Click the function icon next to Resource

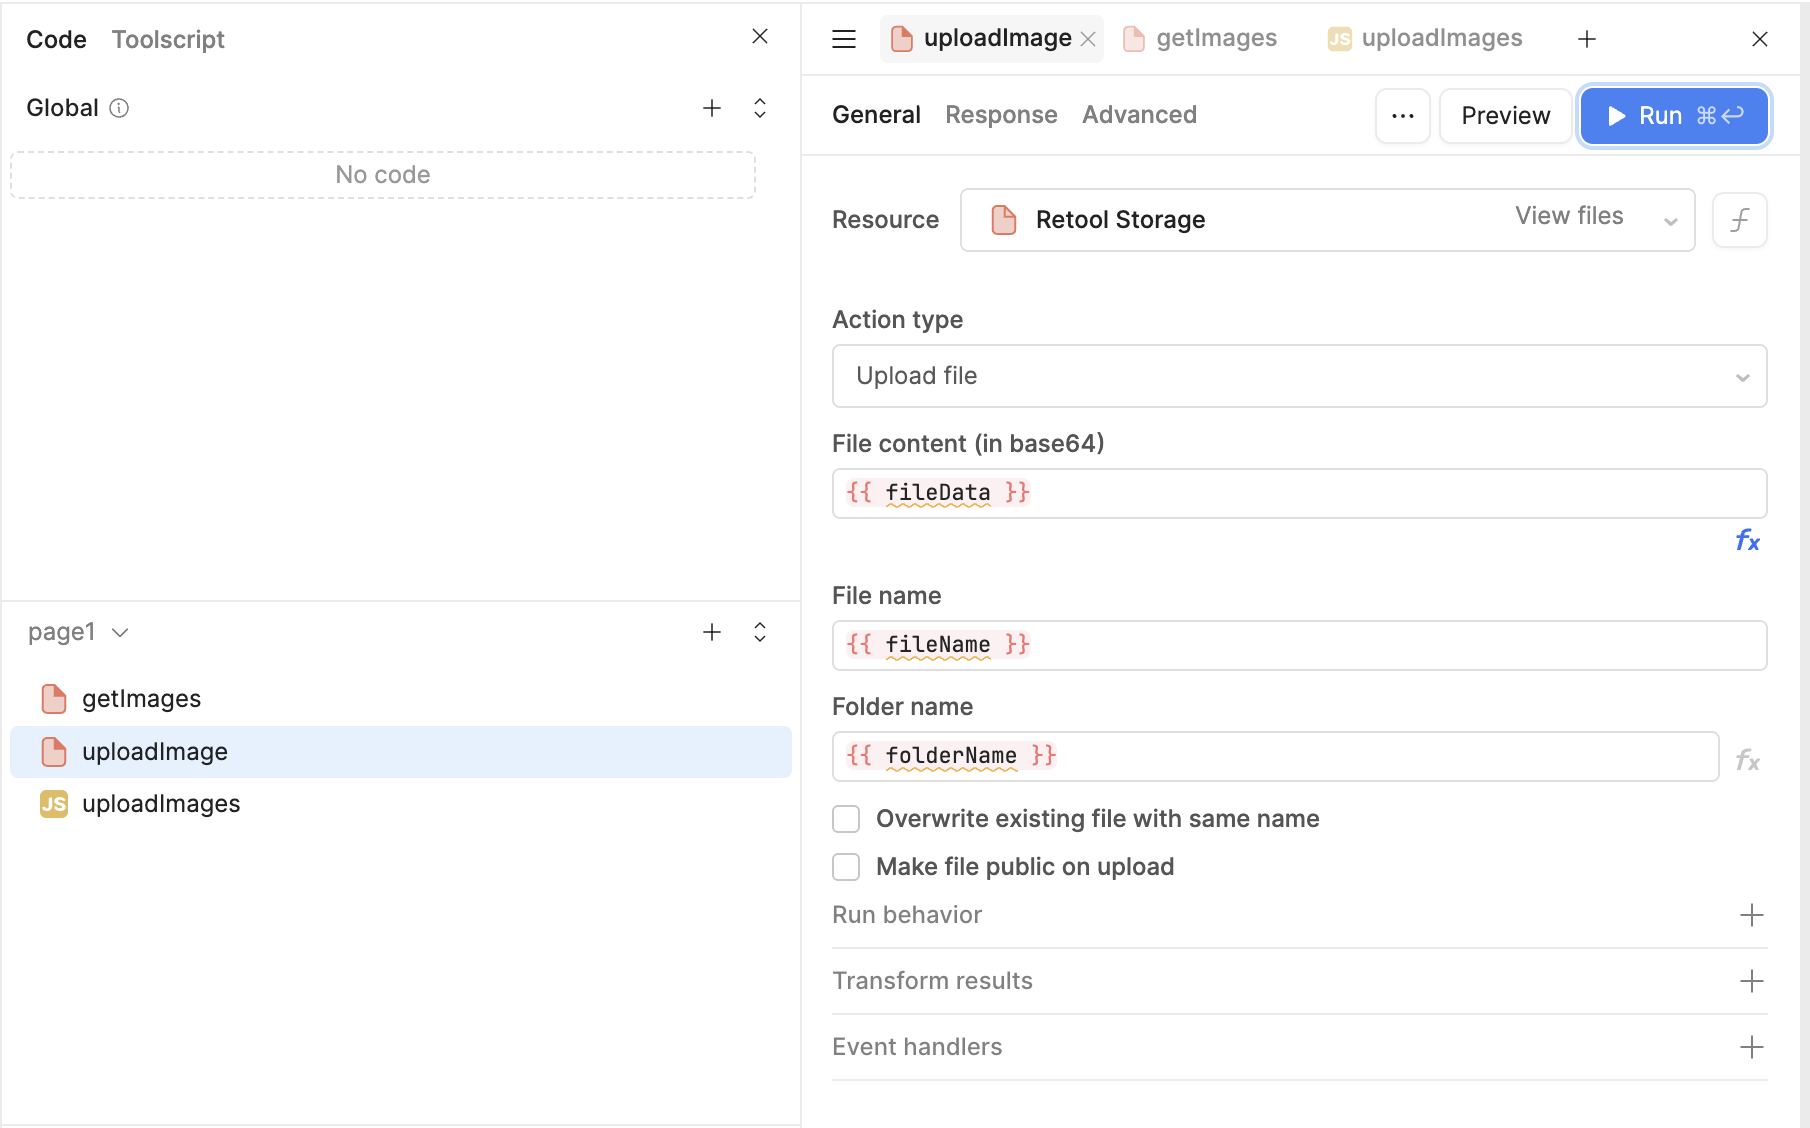(1739, 220)
